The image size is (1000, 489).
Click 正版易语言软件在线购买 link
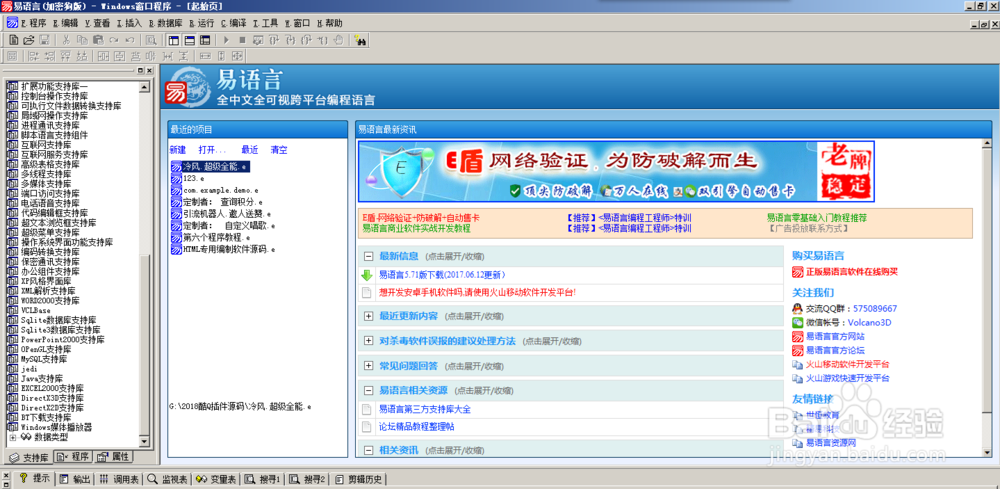tap(851, 272)
